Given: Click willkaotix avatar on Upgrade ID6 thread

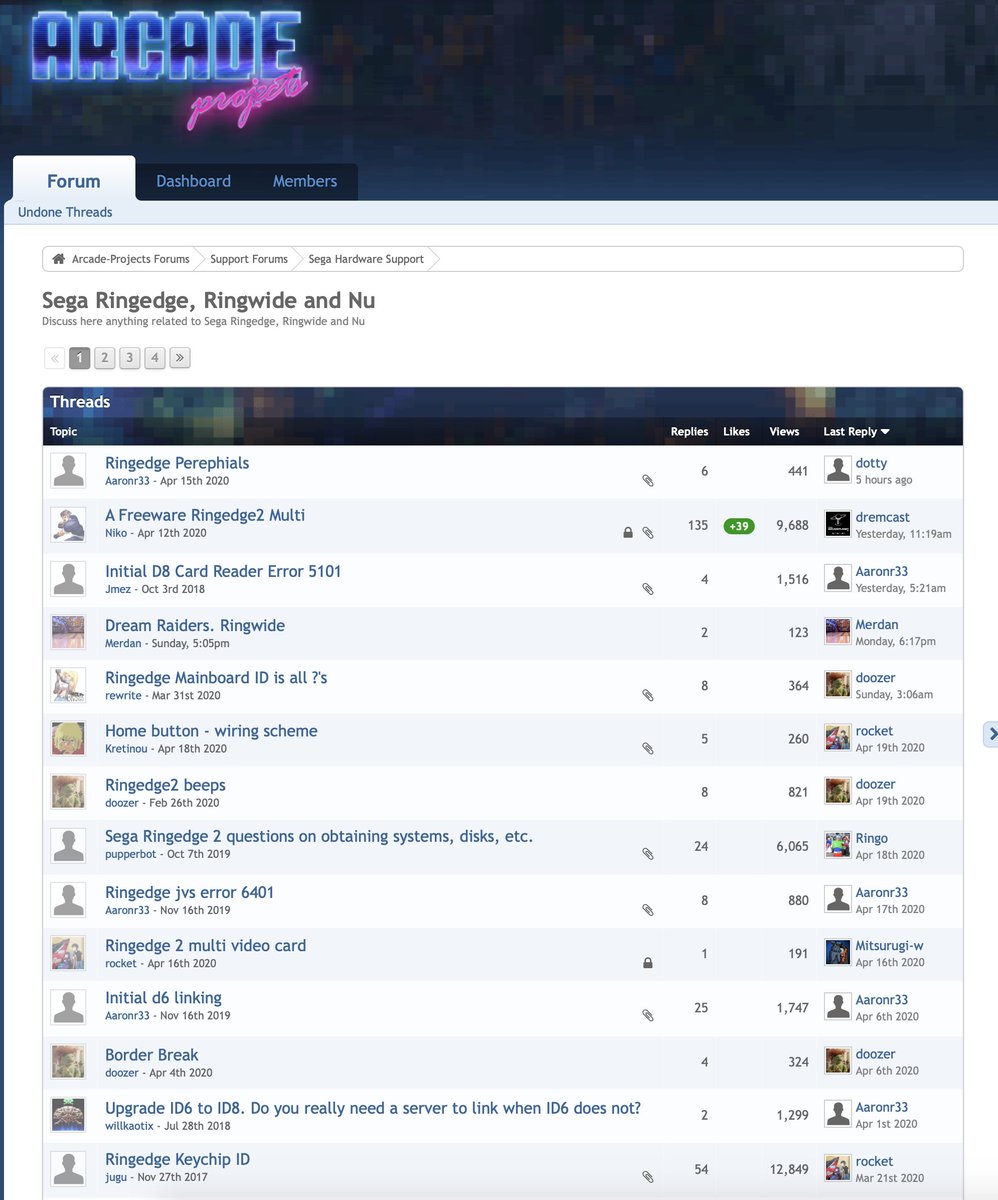Looking at the screenshot, I should pos(68,1114).
